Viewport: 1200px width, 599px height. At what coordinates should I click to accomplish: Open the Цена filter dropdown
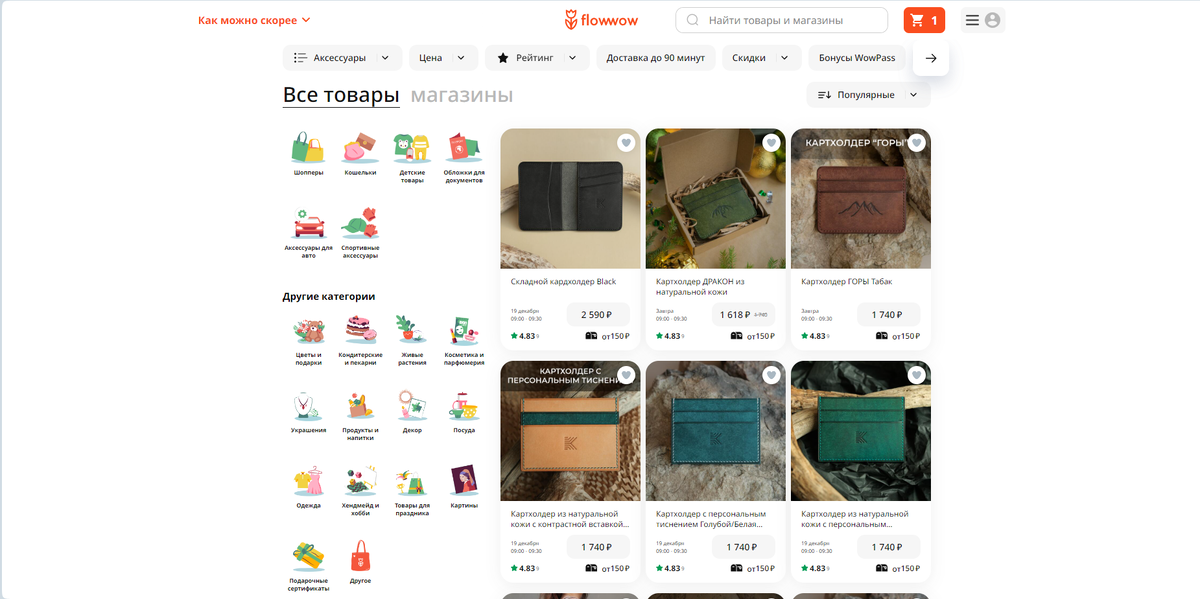(442, 58)
